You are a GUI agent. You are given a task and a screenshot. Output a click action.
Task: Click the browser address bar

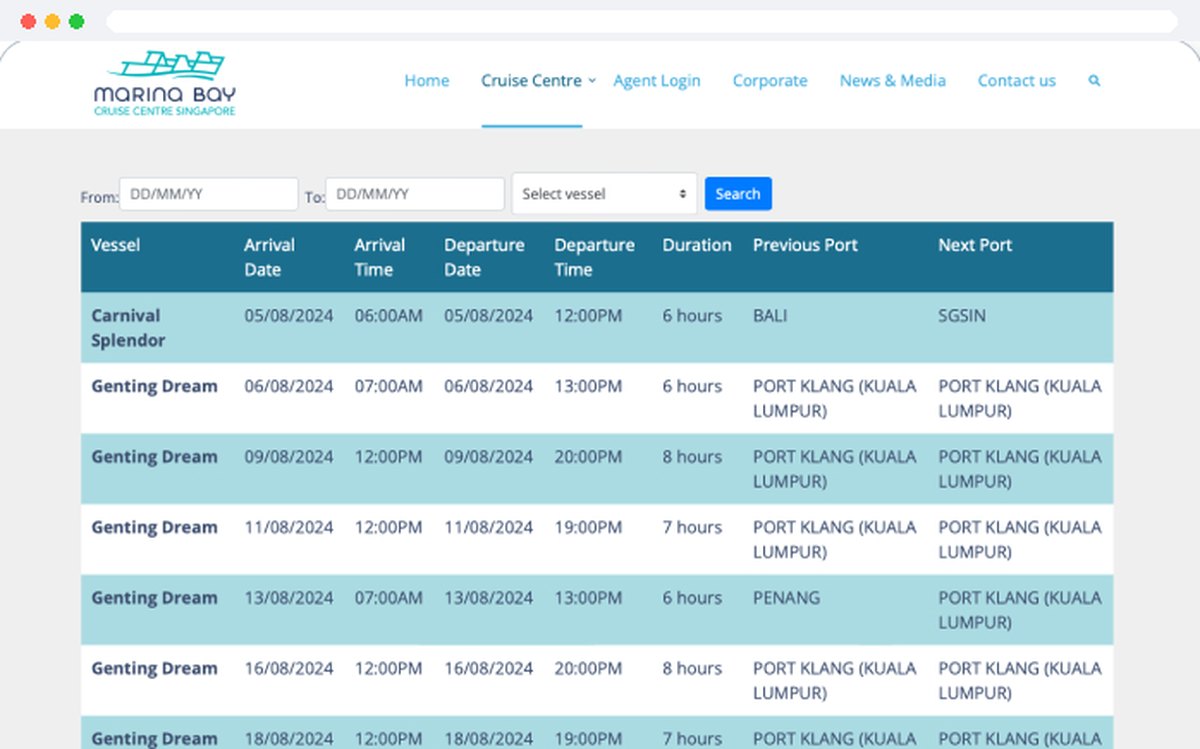point(641,21)
